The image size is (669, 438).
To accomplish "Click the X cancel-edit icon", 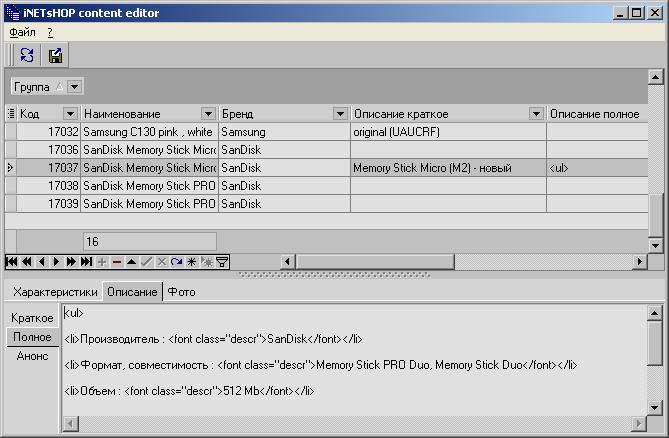I will (161, 261).
